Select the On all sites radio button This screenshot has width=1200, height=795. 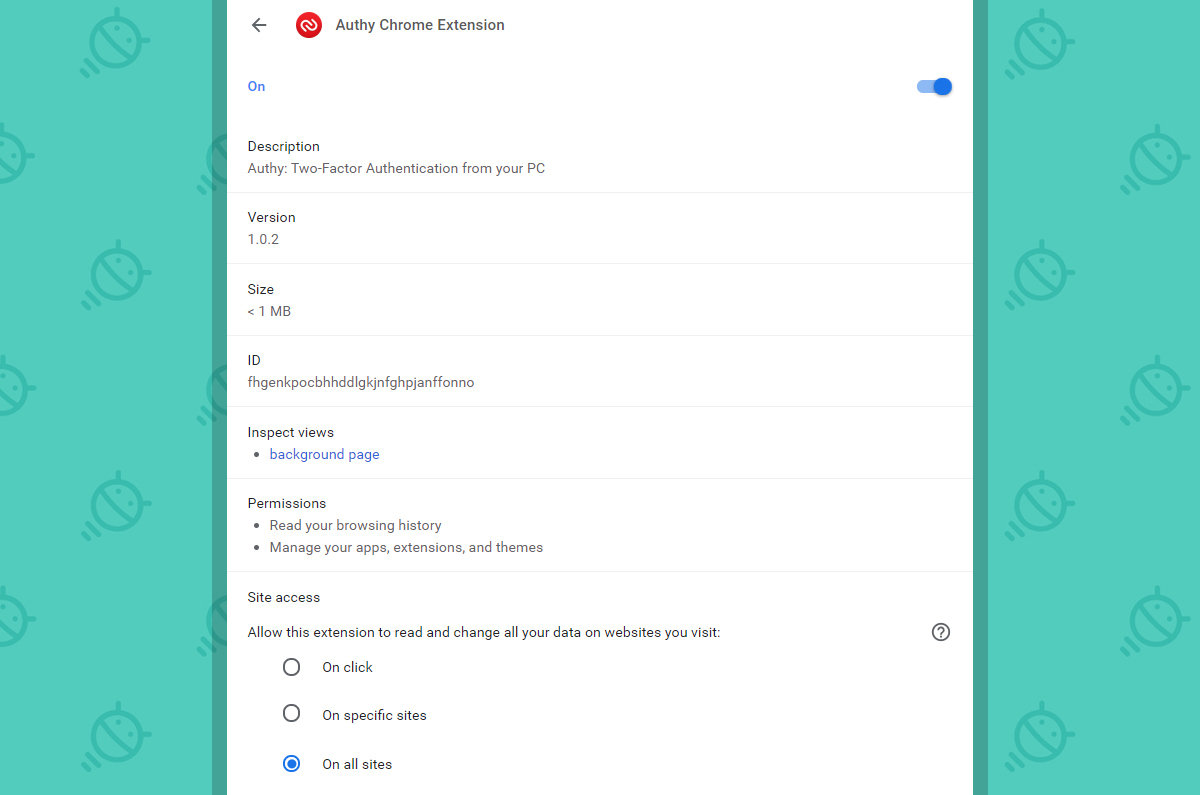291,764
